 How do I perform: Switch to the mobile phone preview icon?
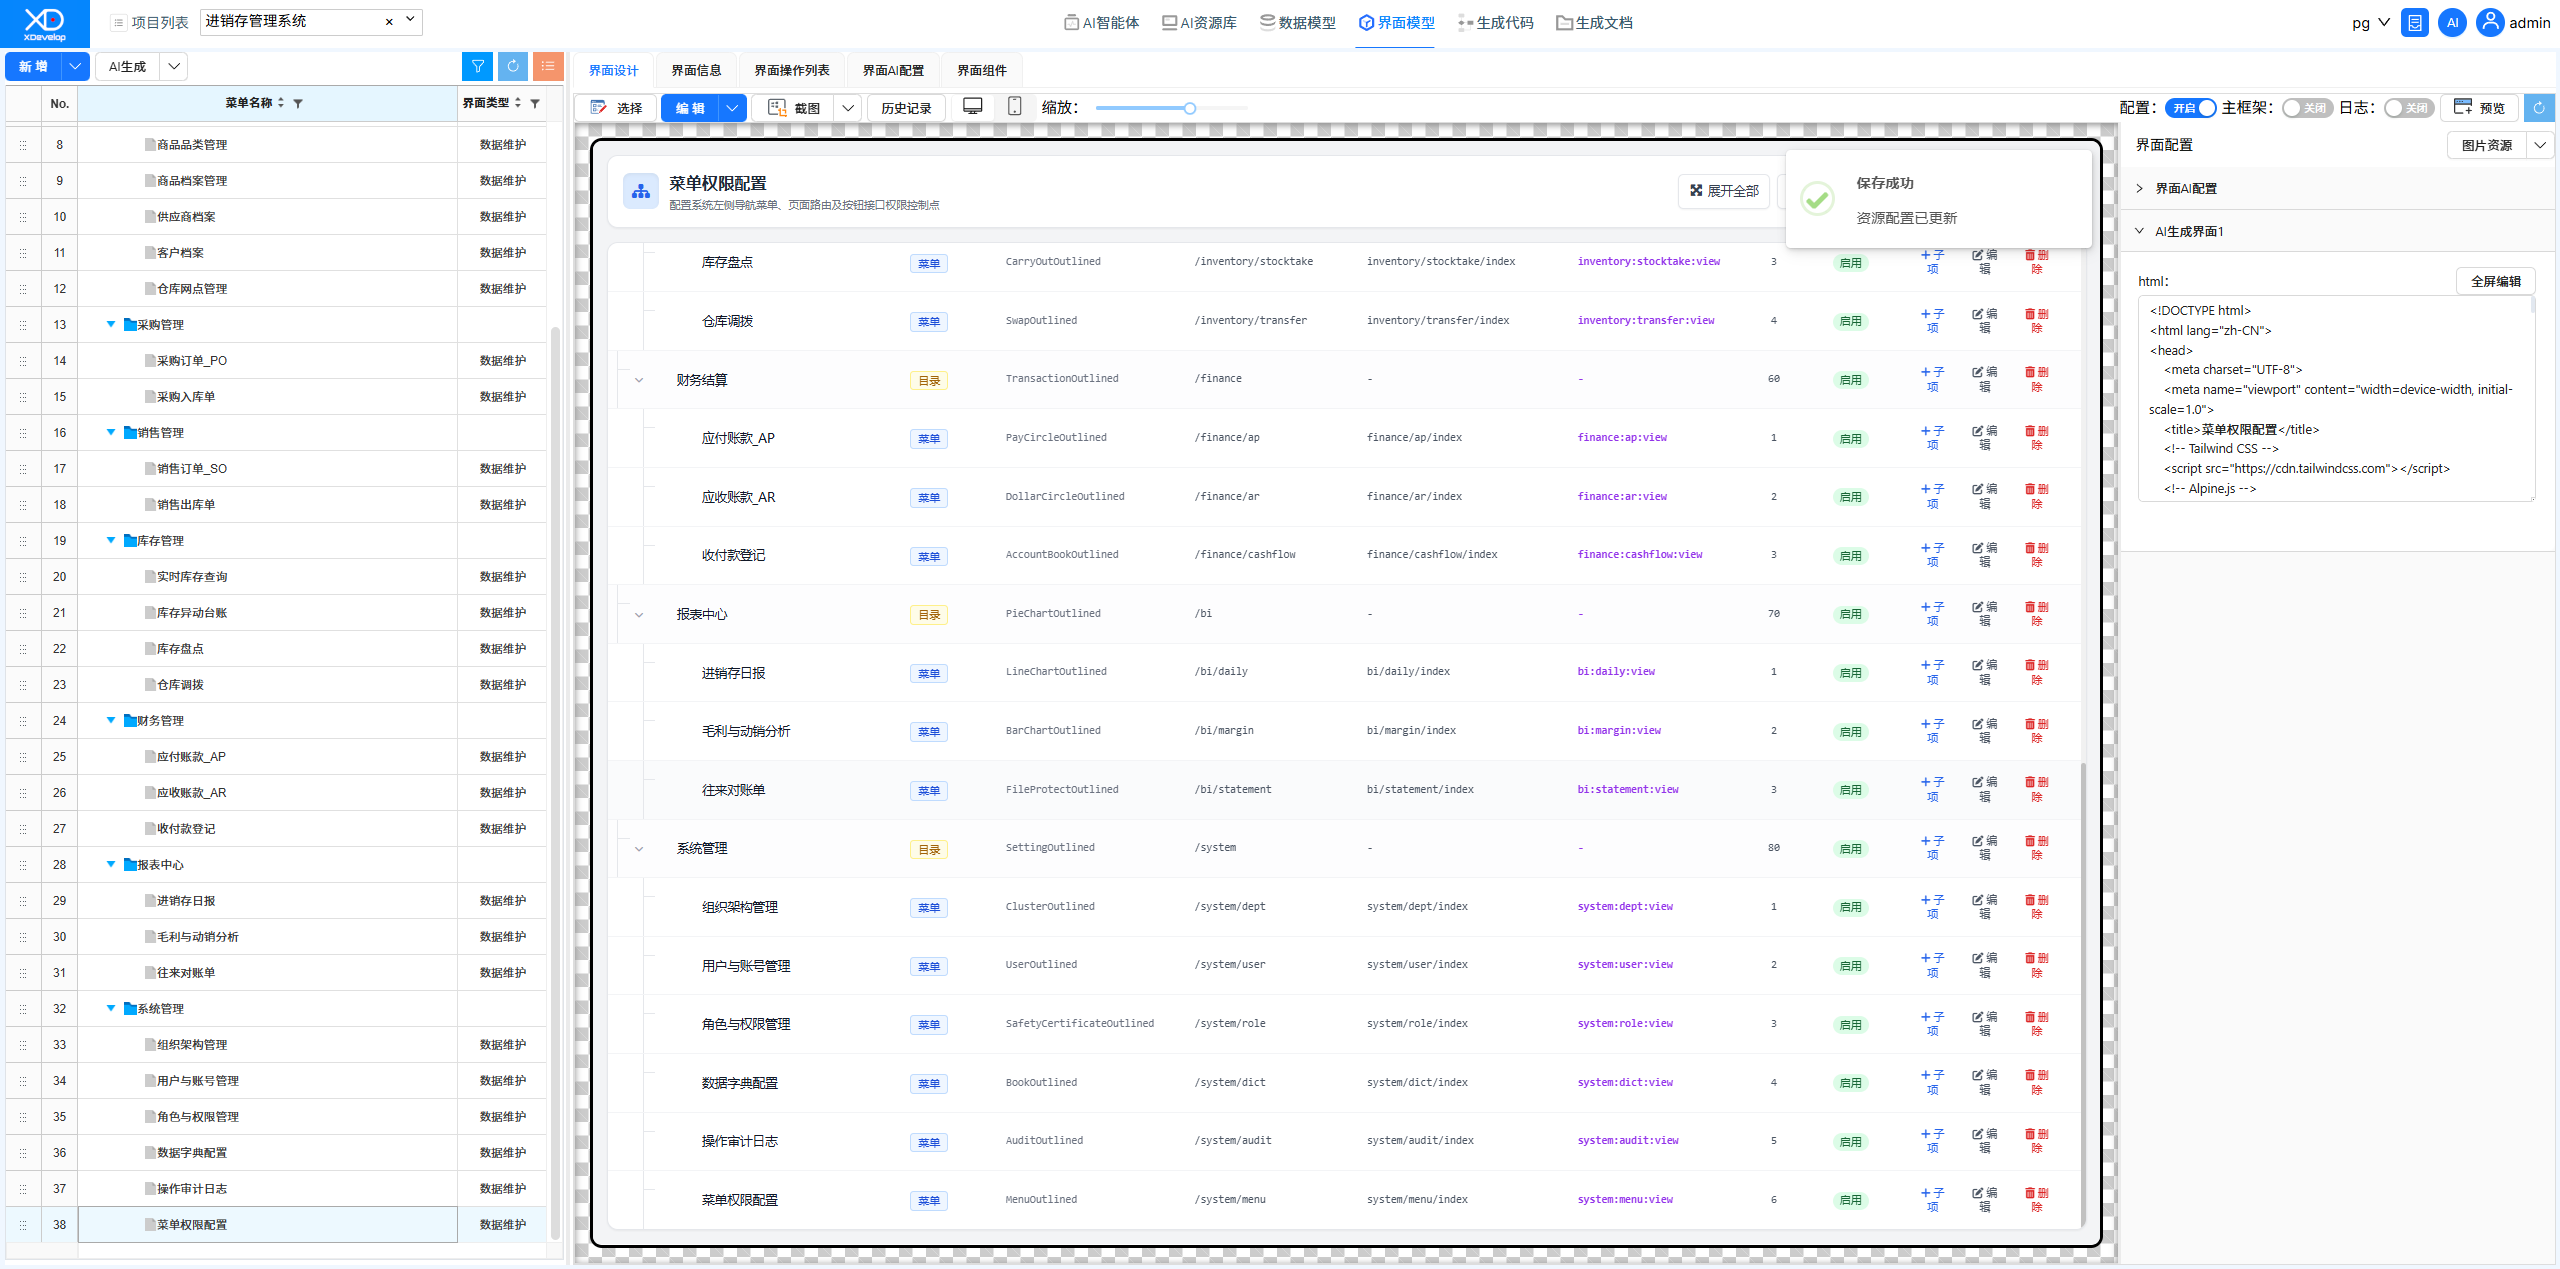click(1014, 106)
